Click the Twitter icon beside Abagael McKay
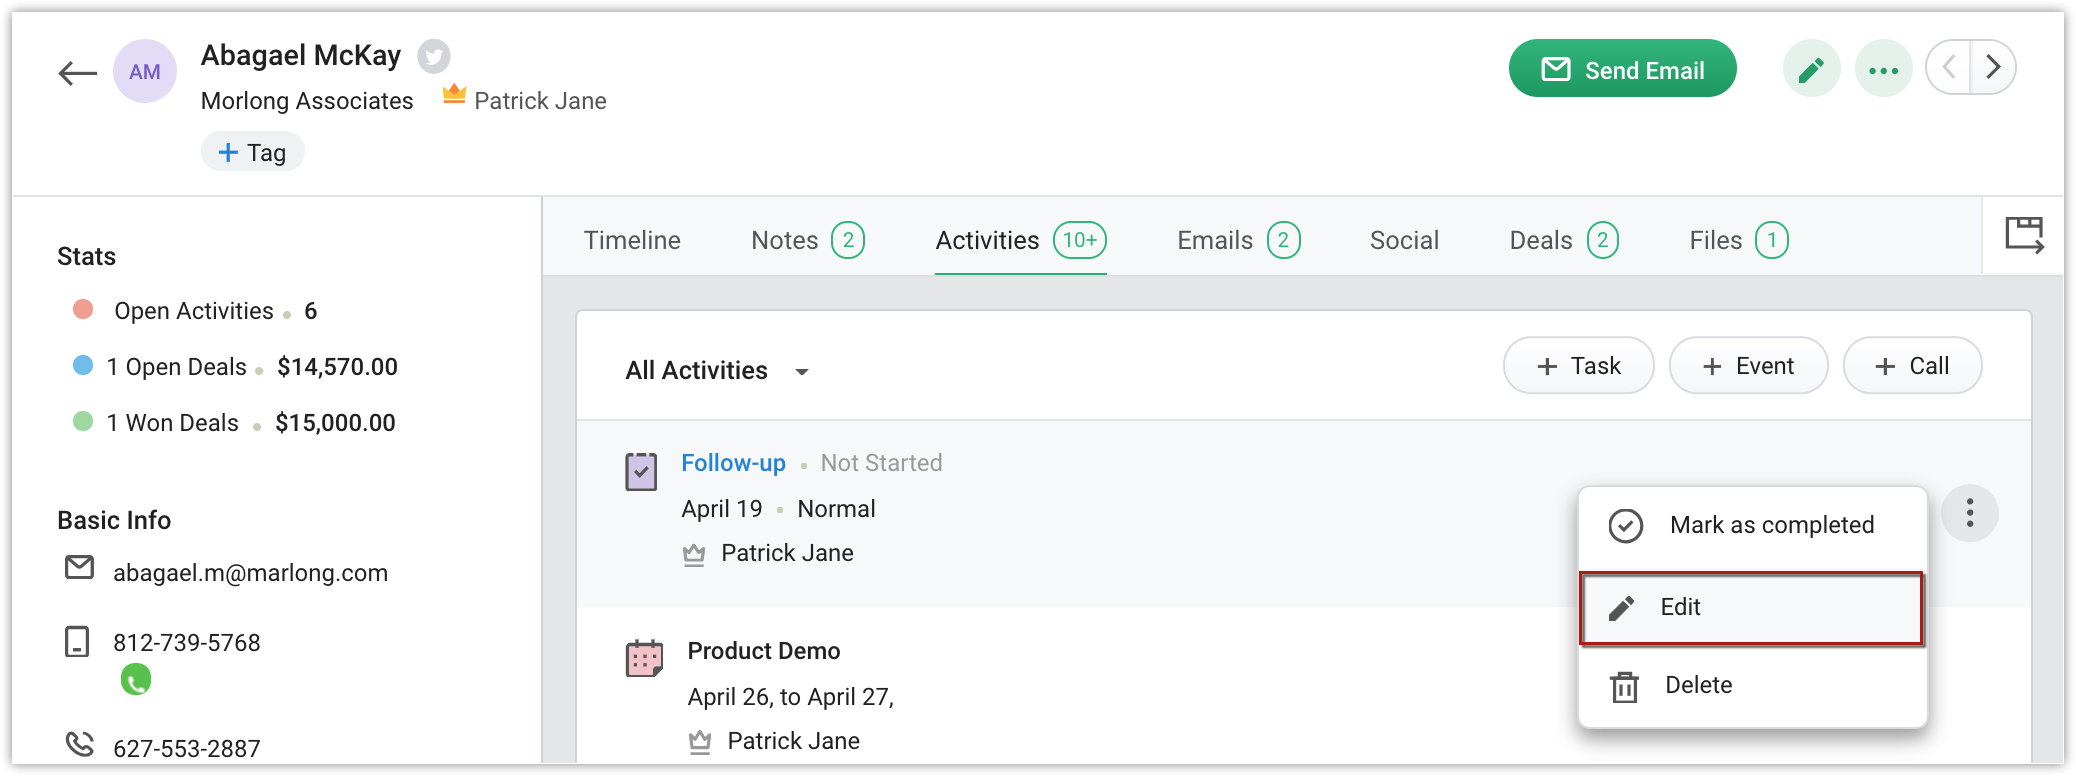 click(433, 56)
